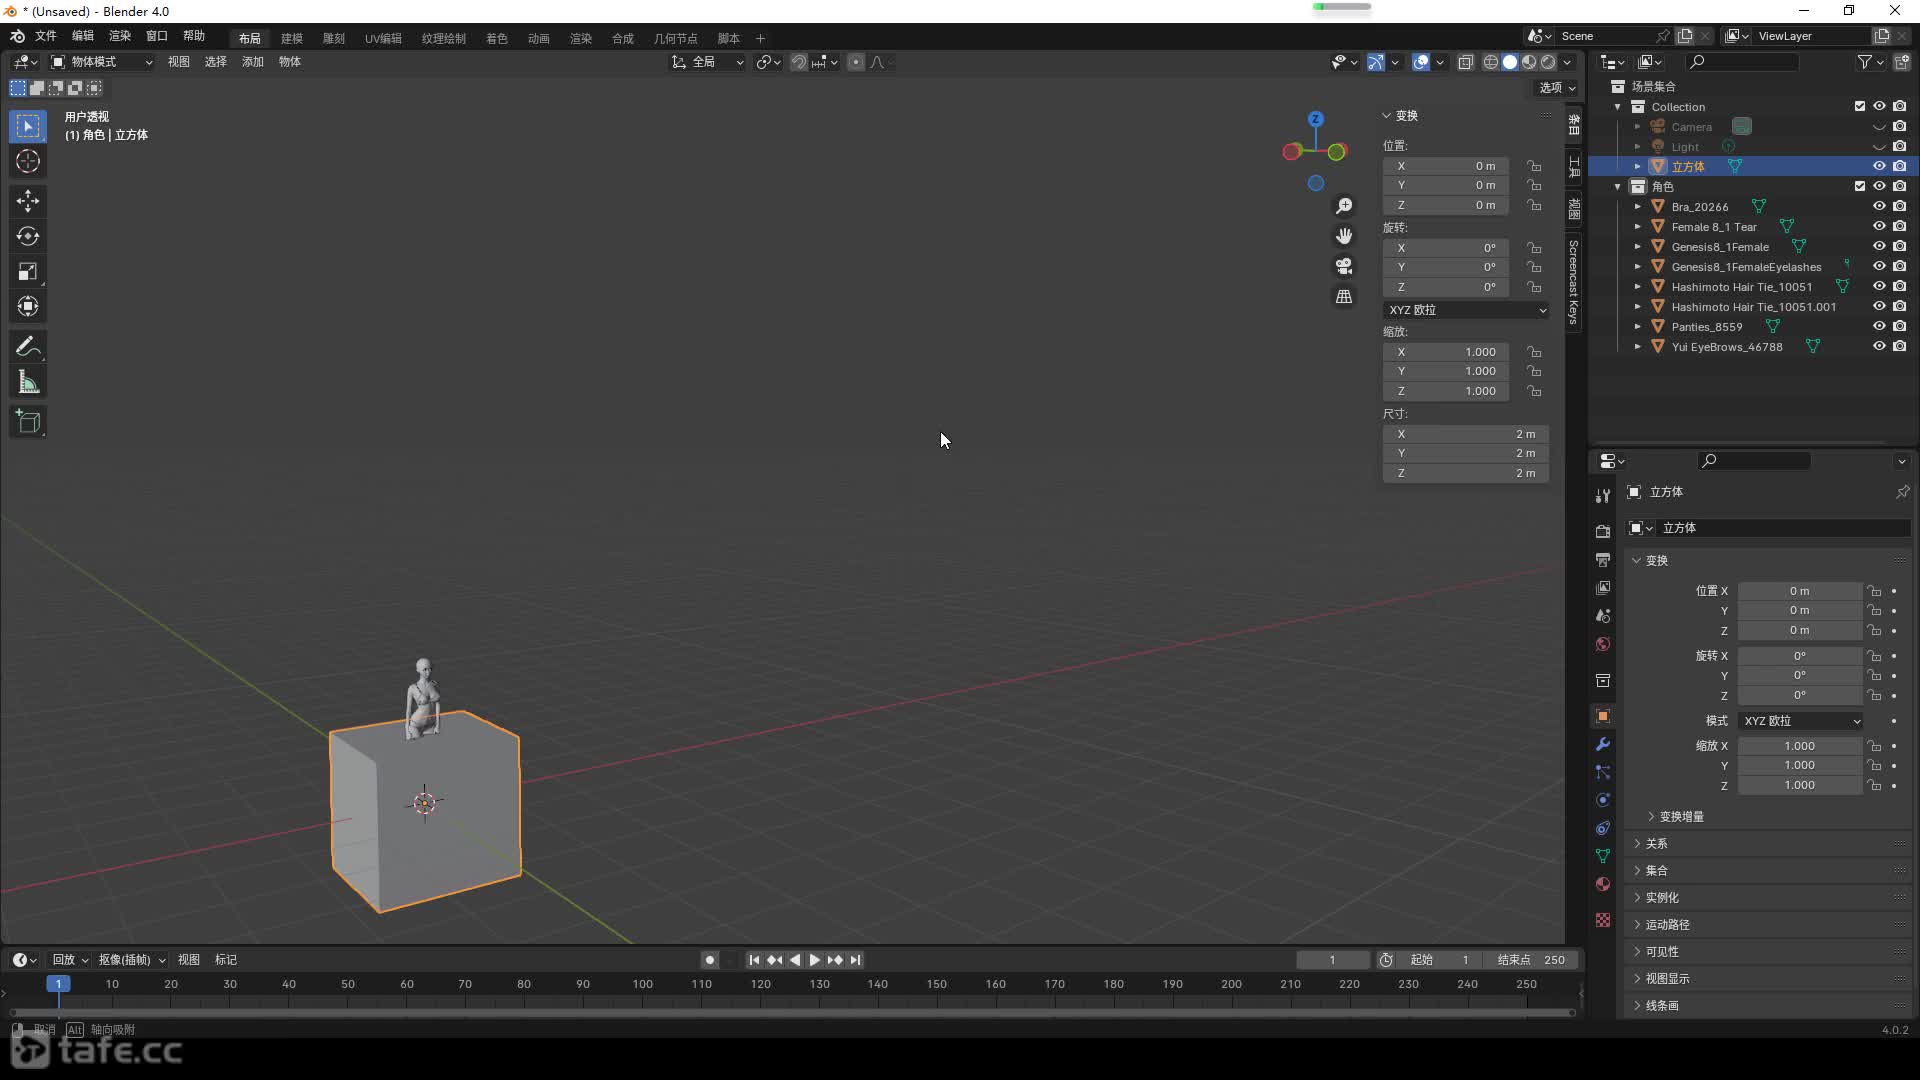
Task: Toggle proportional editing
Action: pos(856,62)
